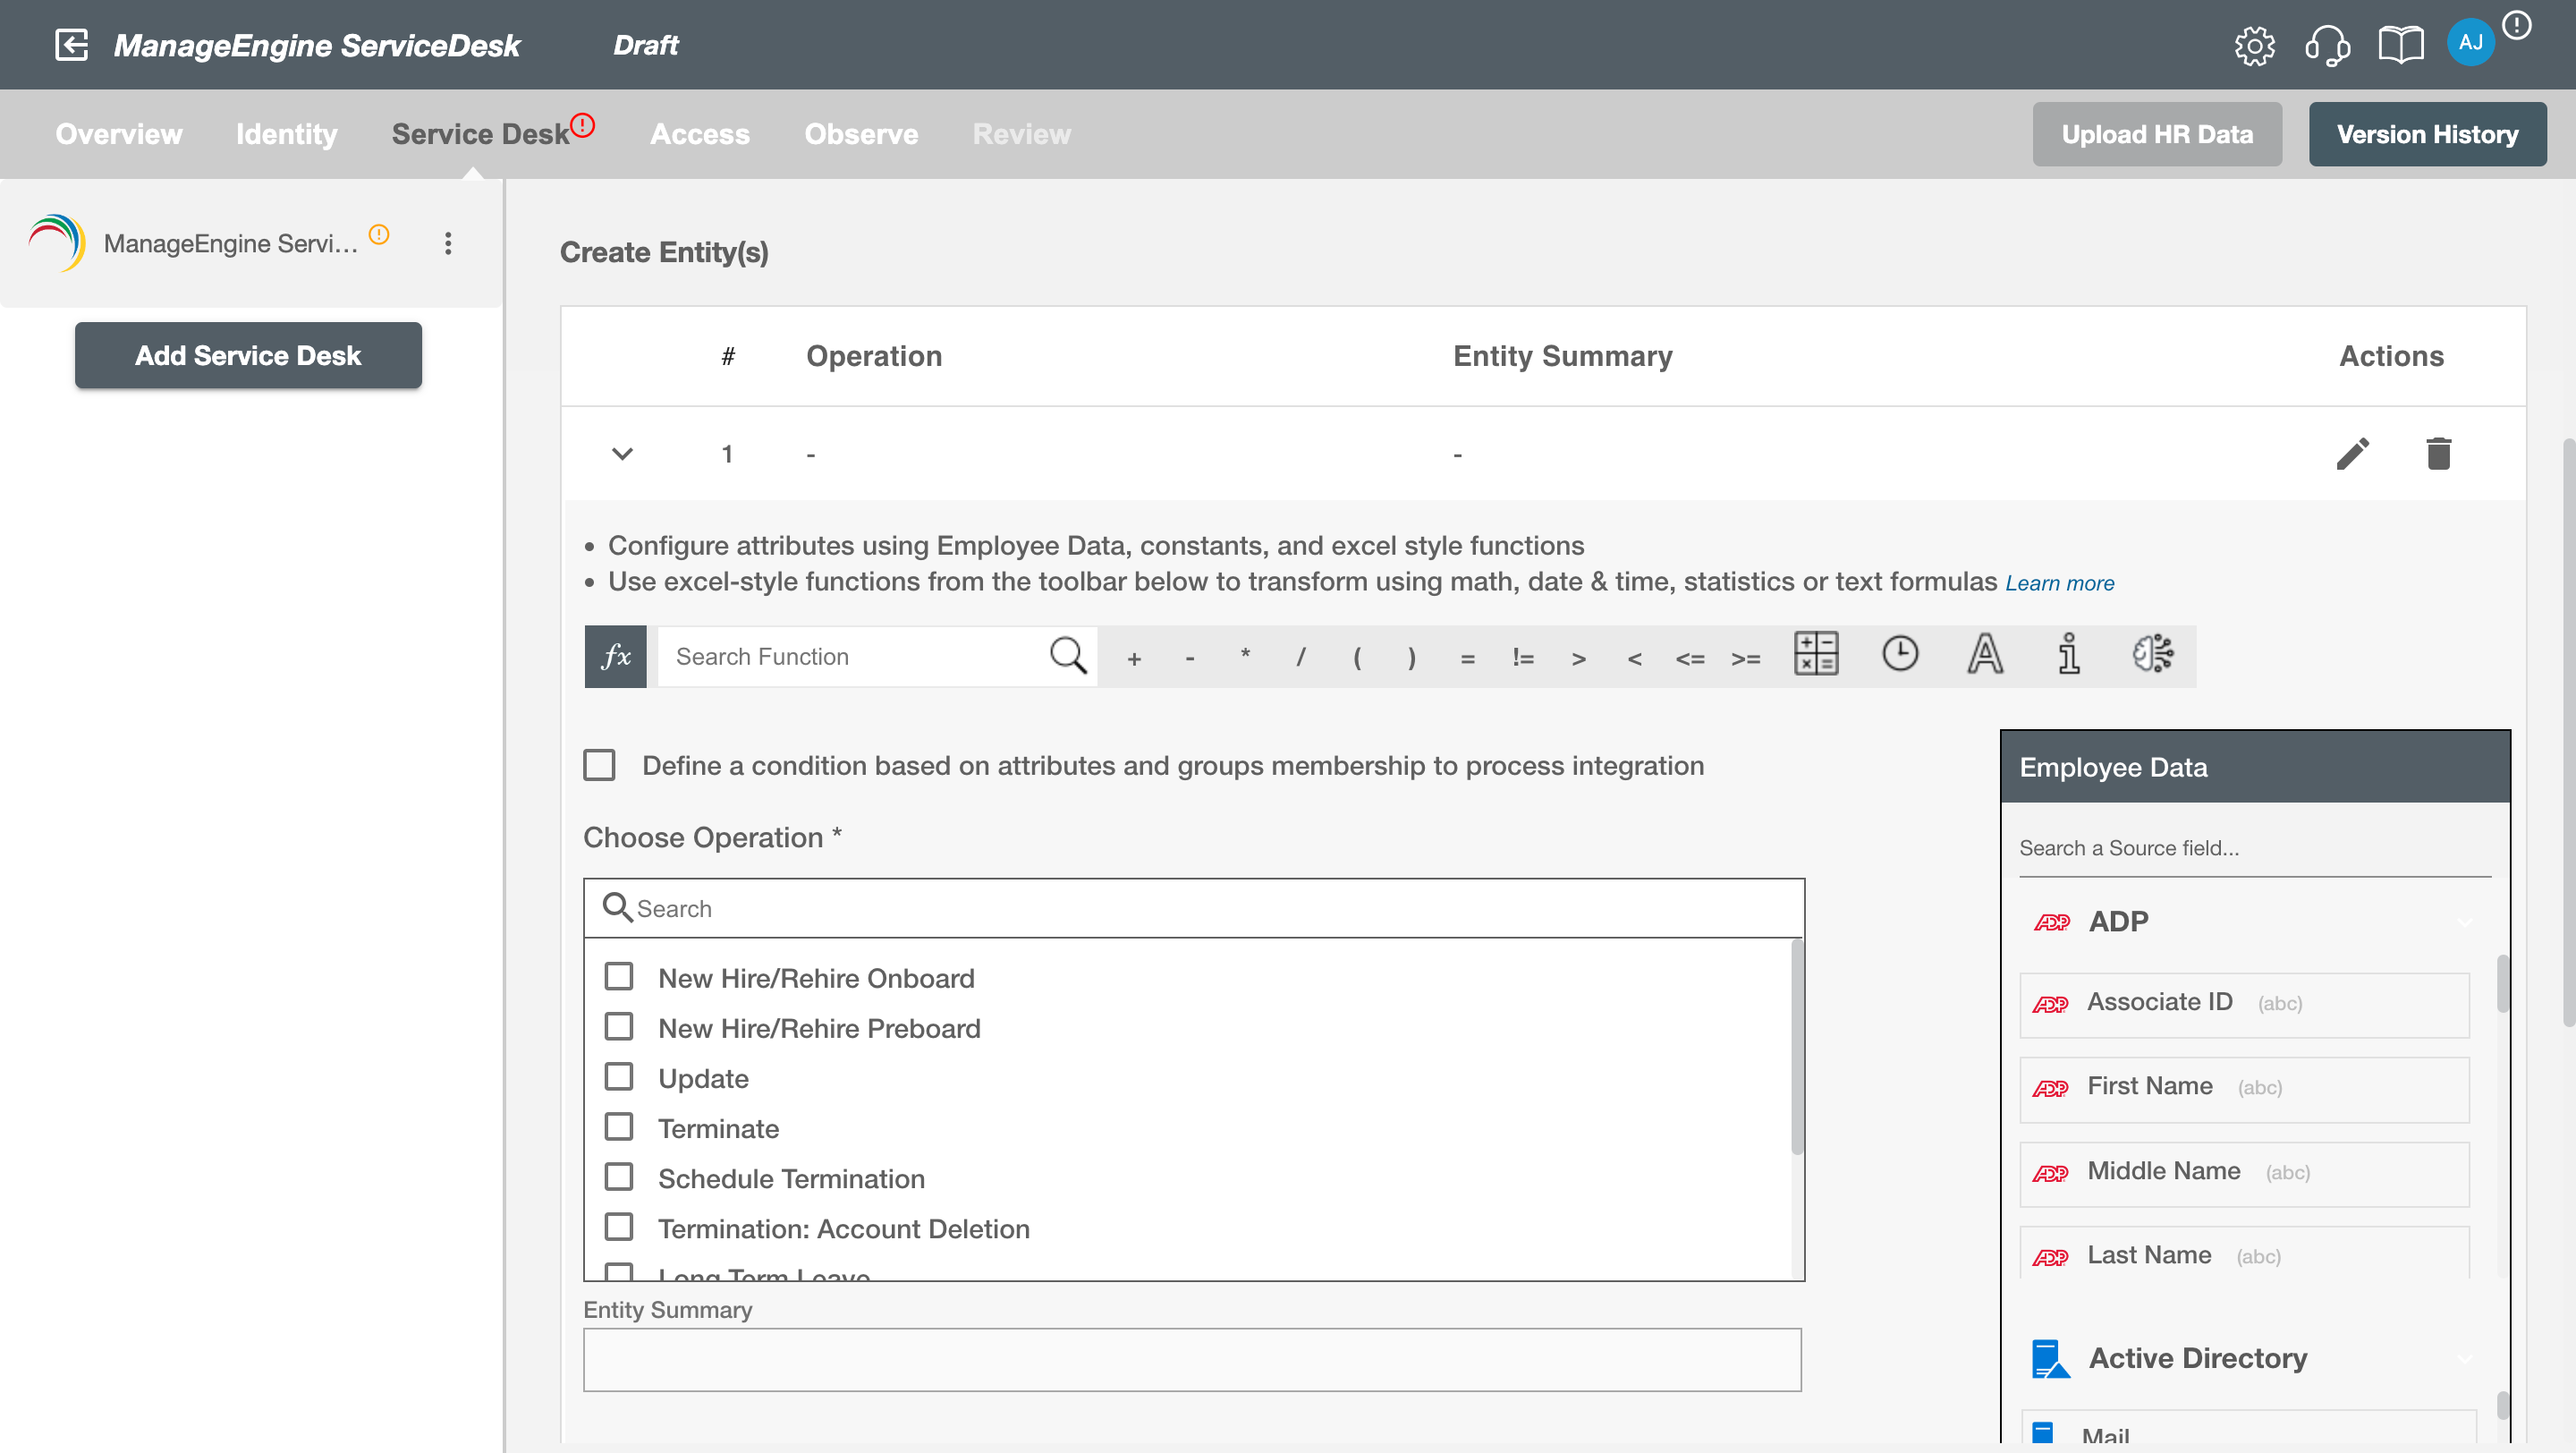
Task: Click the magnifier icon in Search Function
Action: tap(1067, 656)
